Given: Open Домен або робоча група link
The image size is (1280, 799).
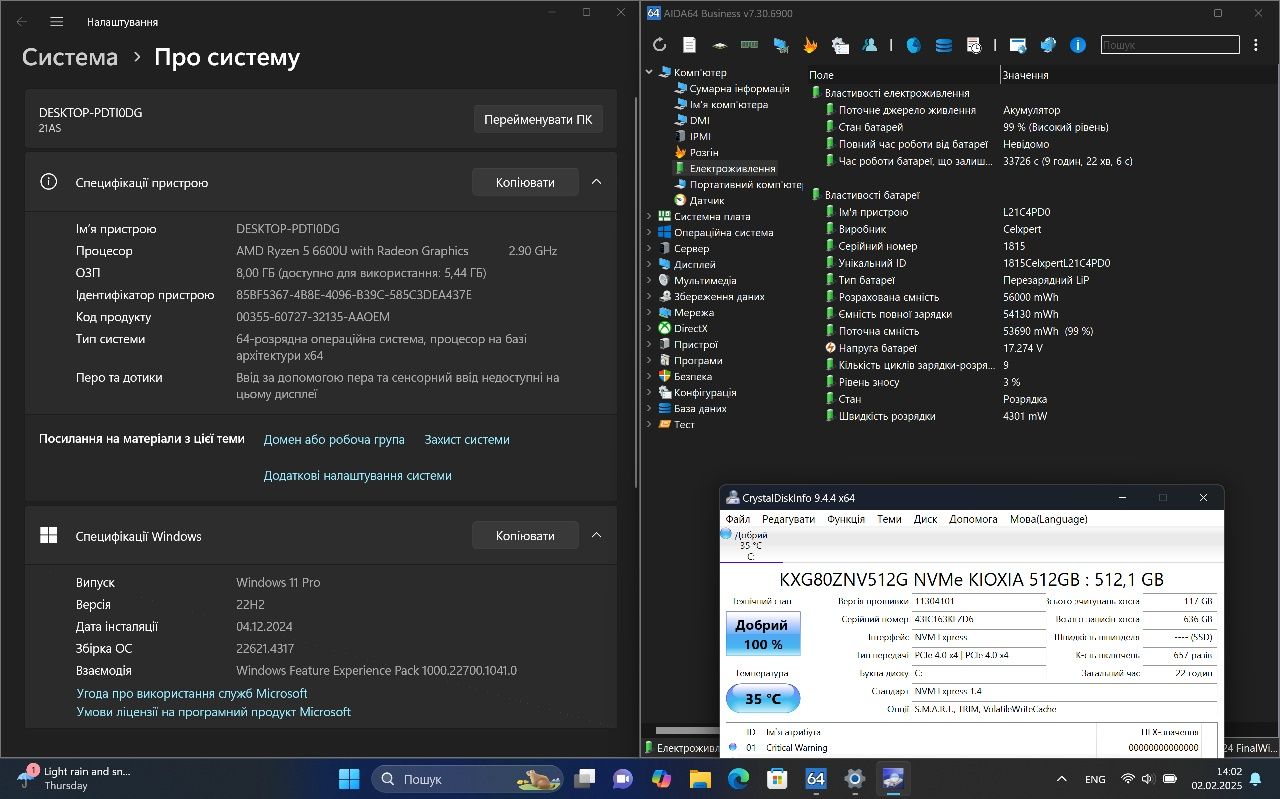Looking at the screenshot, I should click(334, 439).
